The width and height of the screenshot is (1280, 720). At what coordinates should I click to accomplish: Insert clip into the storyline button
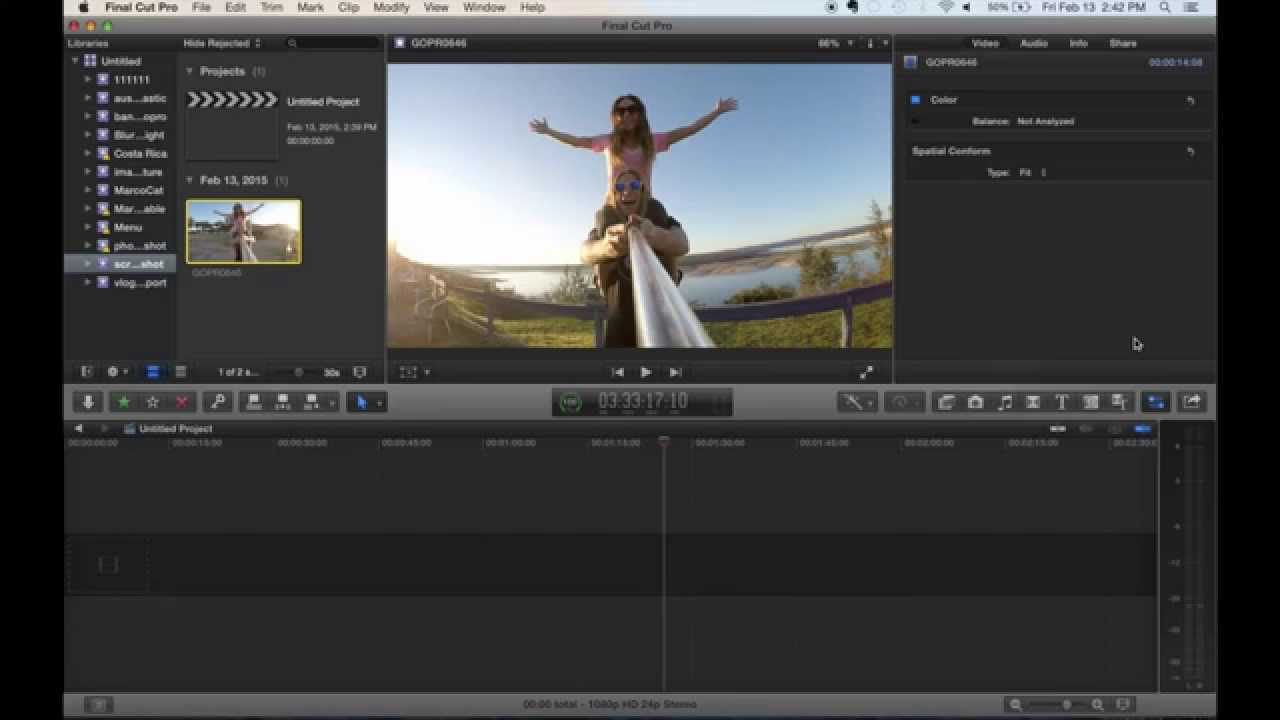282,402
